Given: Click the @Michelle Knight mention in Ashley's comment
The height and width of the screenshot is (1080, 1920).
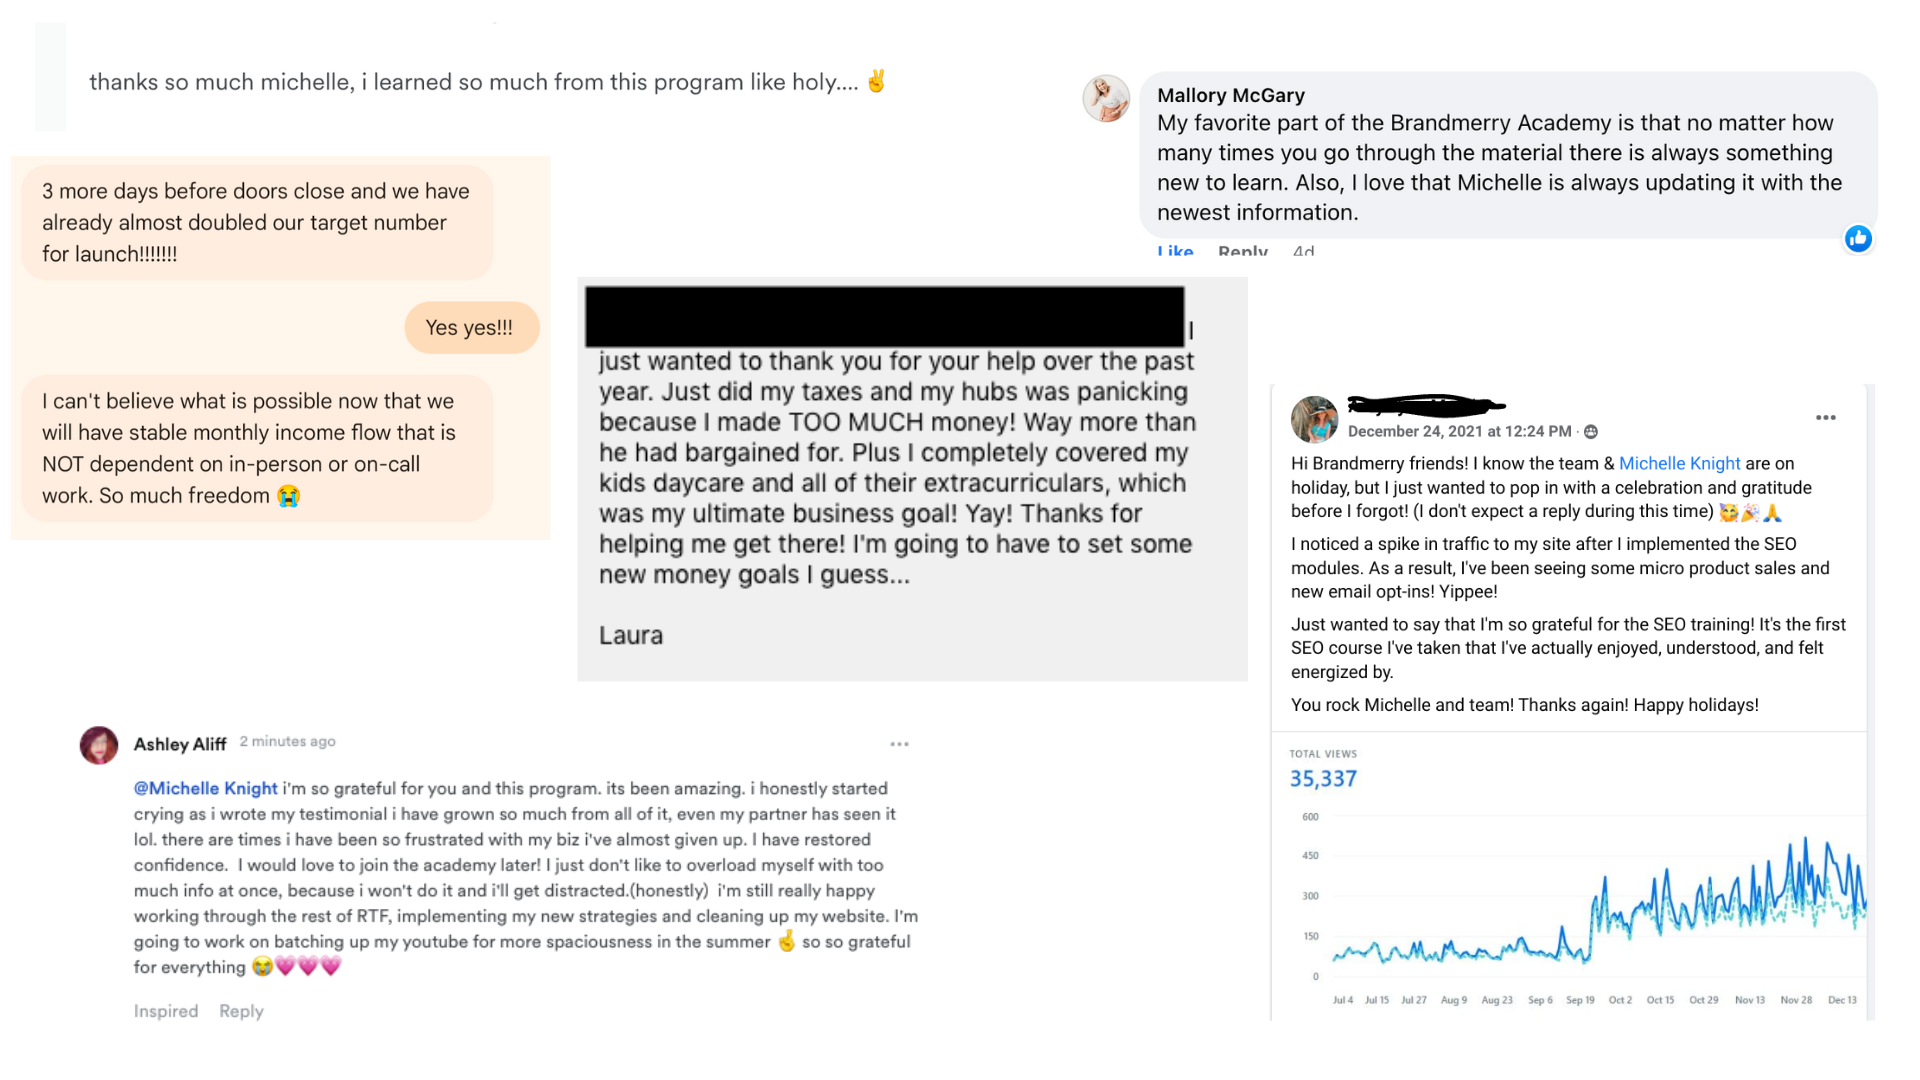Looking at the screenshot, I should [x=205, y=788].
